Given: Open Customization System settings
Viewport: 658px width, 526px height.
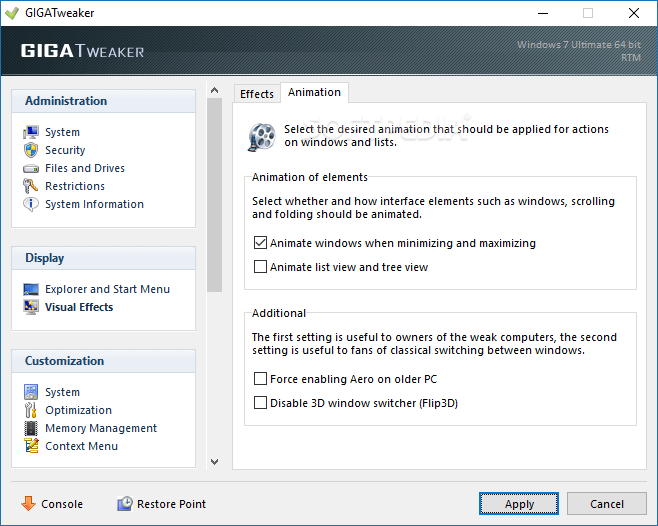Looking at the screenshot, I should coord(62,392).
